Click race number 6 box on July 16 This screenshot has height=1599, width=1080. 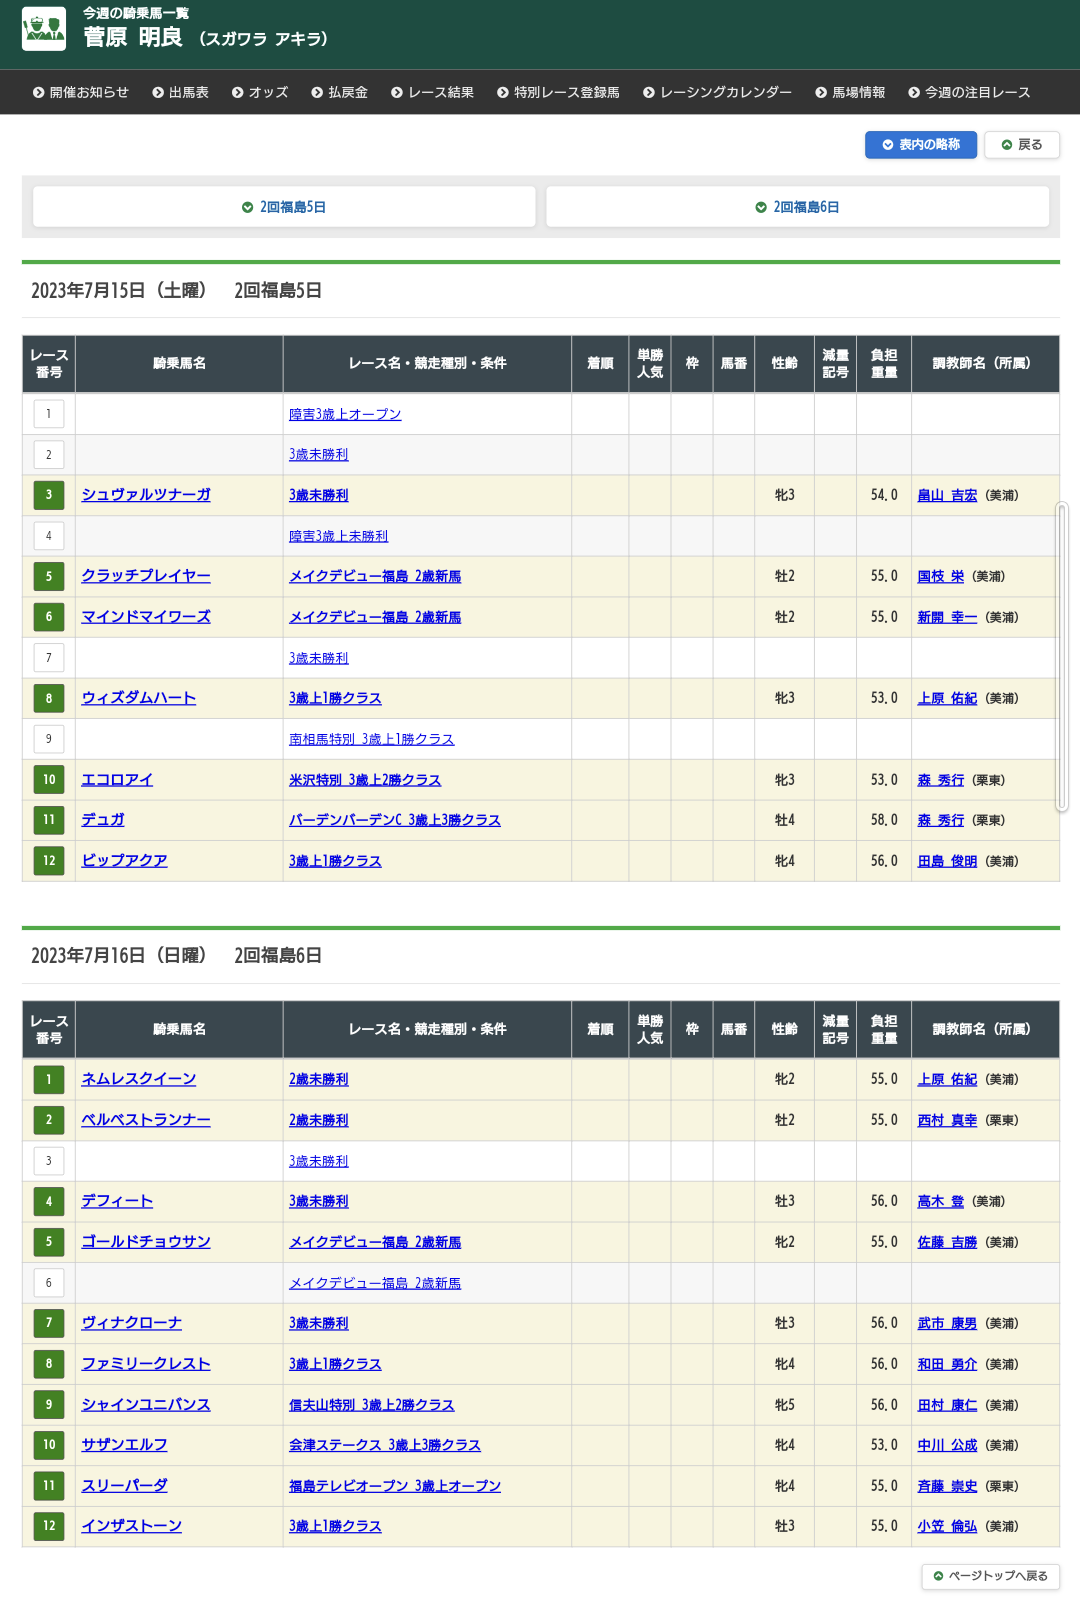[49, 1283]
